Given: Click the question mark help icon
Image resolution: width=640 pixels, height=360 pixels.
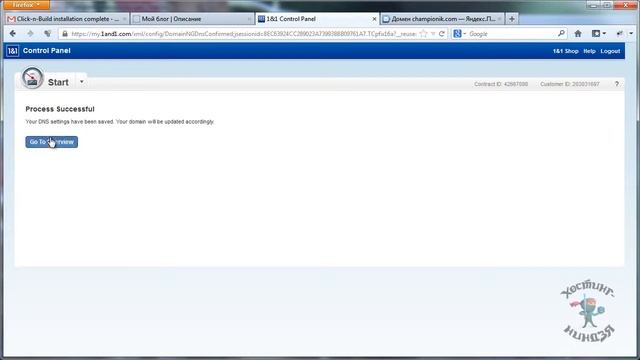Looking at the screenshot, I should click(617, 84).
